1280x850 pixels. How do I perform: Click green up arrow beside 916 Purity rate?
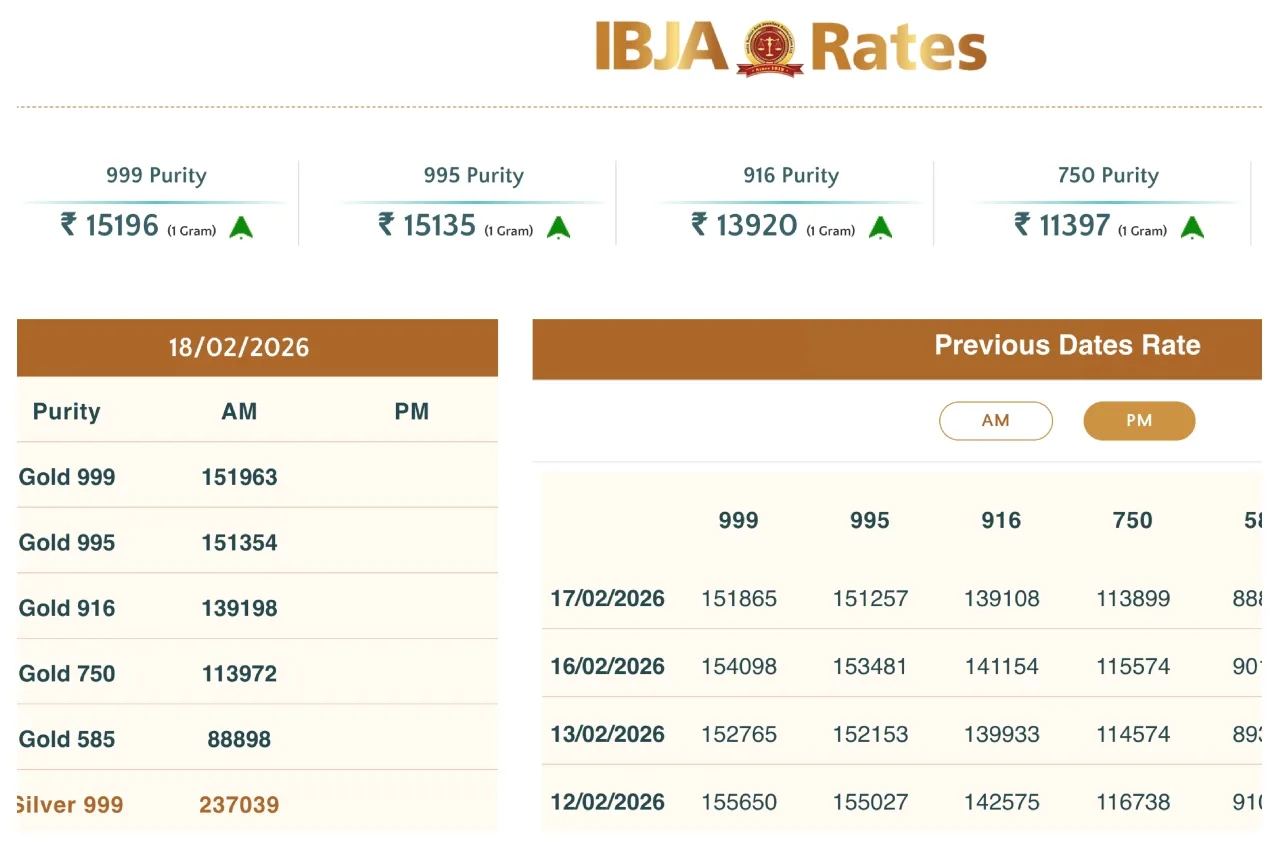(x=880, y=228)
